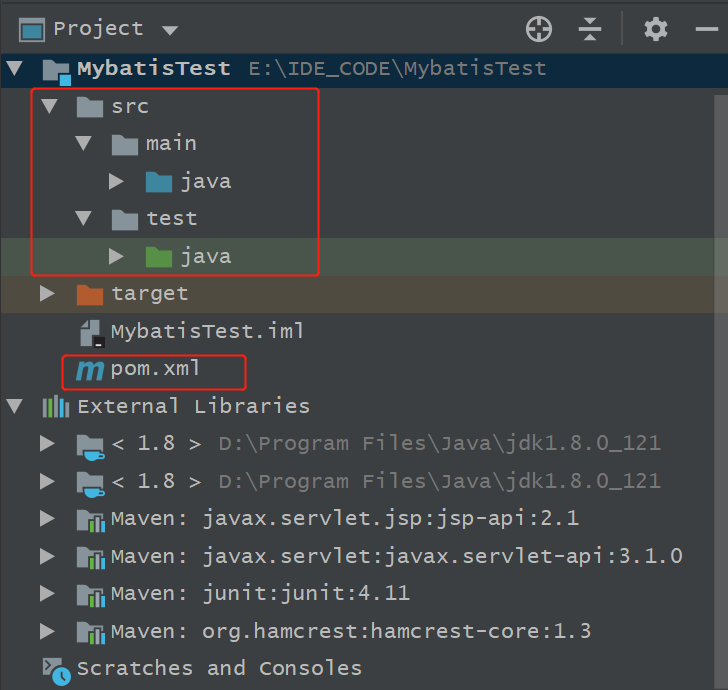Collapse the External Libraries node
Image resolution: width=728 pixels, height=690 pixels.
click(15, 406)
